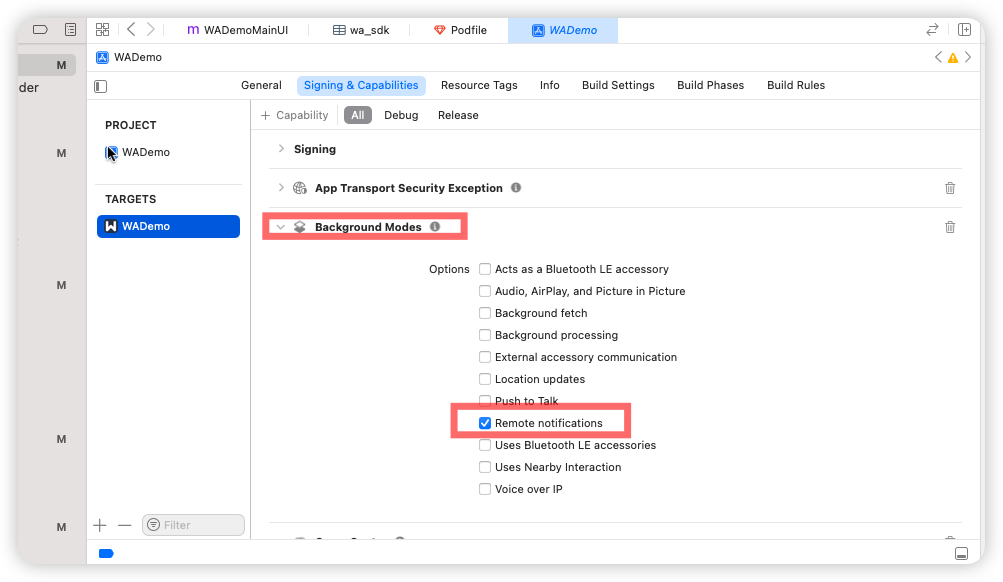The height and width of the screenshot is (582, 1003).
Task: Add editor on right icon
Action: [964, 29]
